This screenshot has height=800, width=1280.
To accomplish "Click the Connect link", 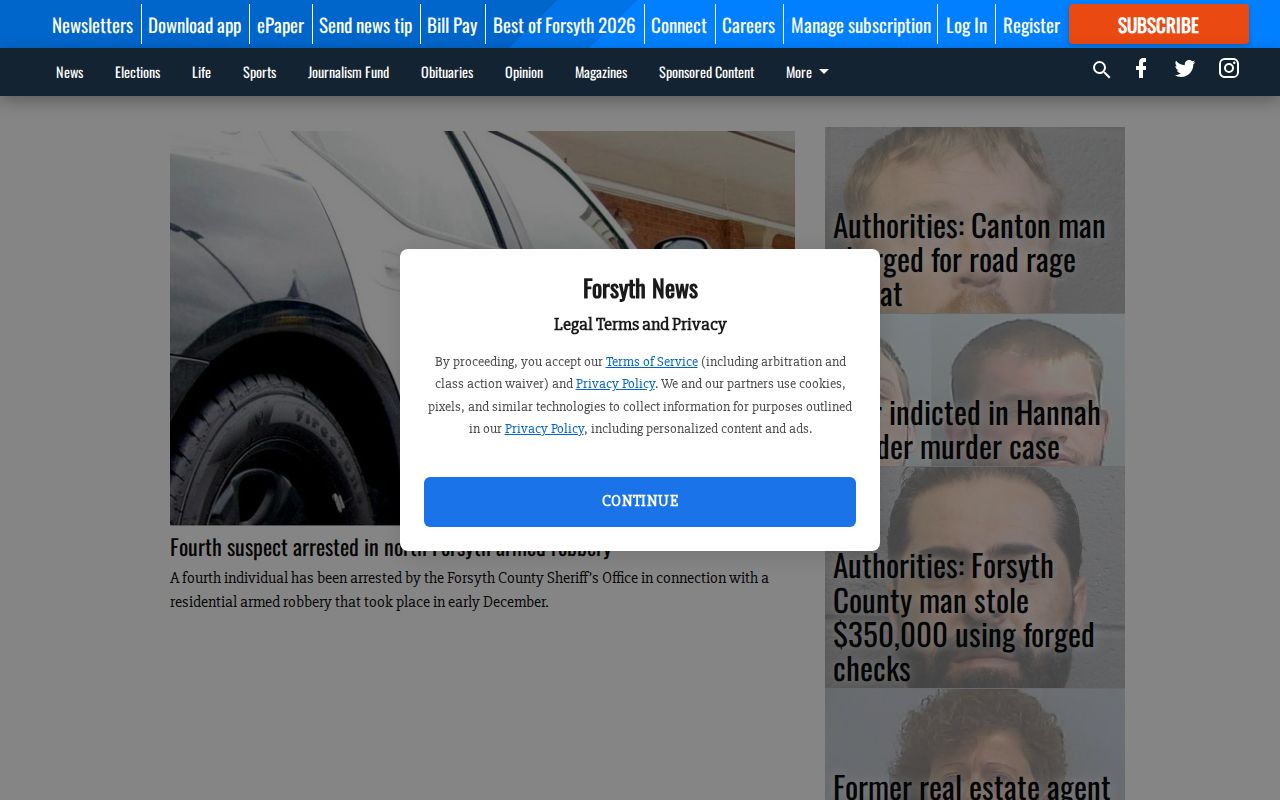I will (679, 25).
